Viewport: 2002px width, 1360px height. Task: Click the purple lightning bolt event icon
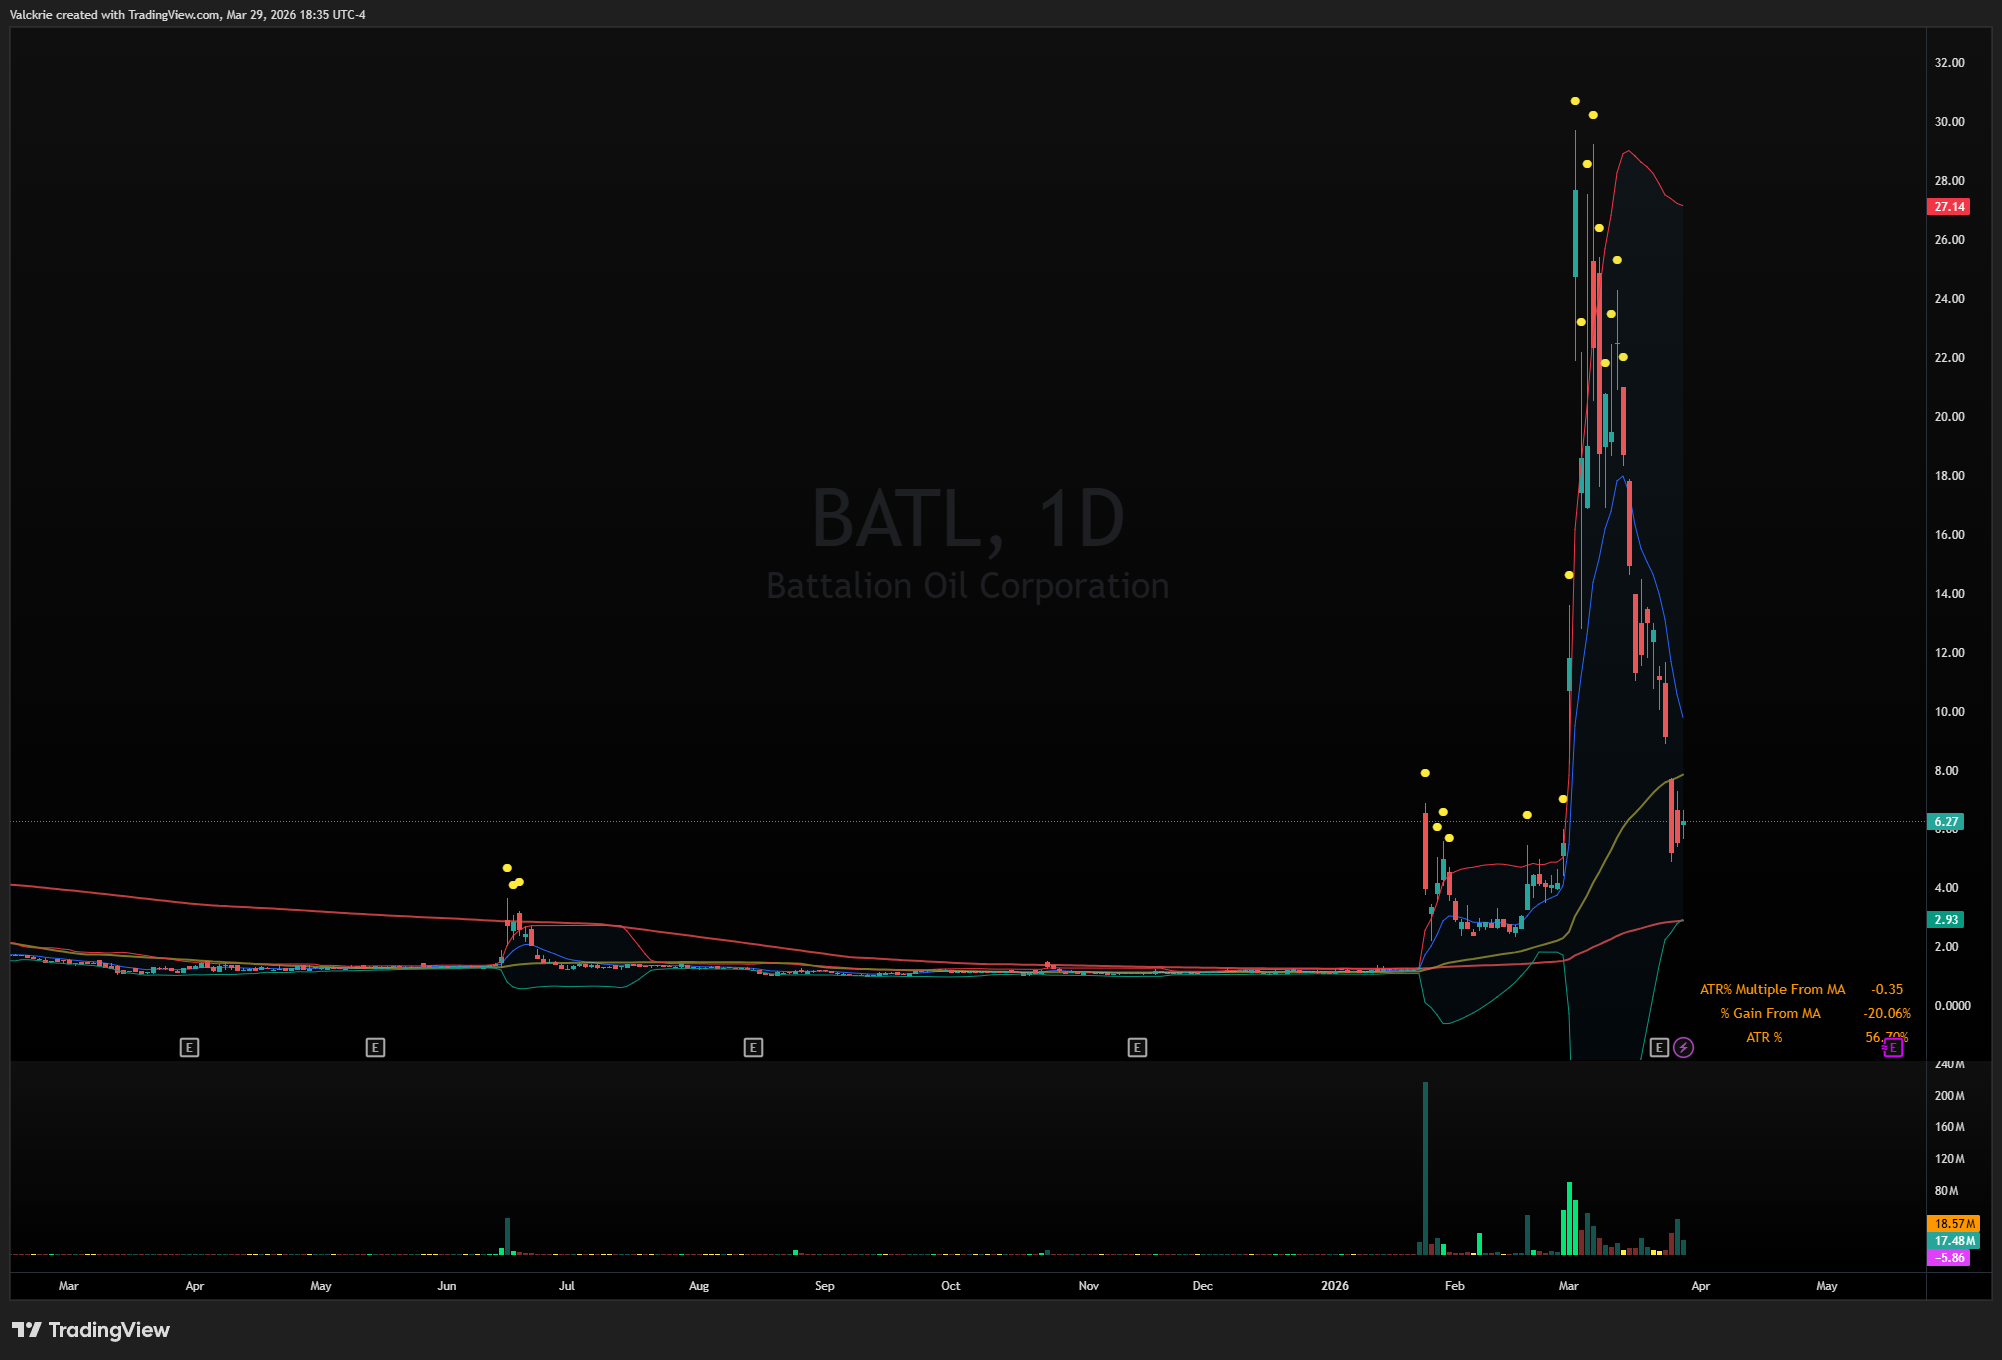(1684, 1047)
